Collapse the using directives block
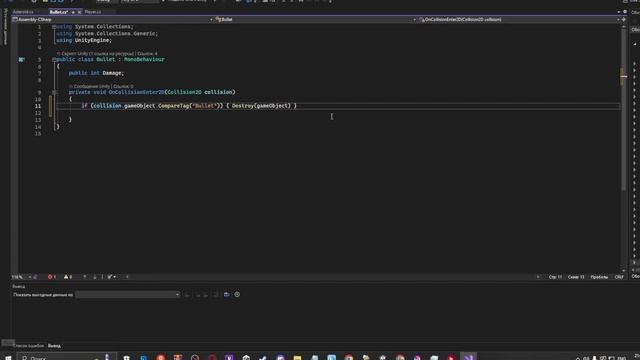 (x=54, y=27)
